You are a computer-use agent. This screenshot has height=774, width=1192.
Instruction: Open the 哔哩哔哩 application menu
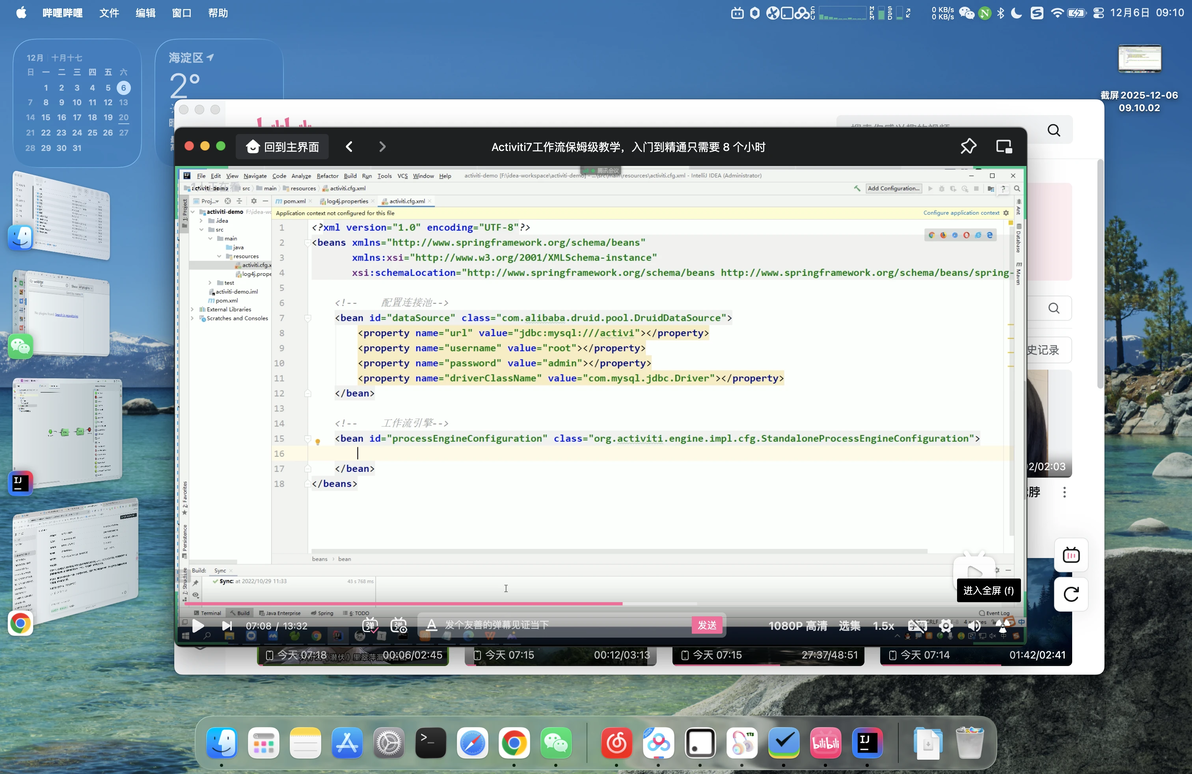coord(62,13)
